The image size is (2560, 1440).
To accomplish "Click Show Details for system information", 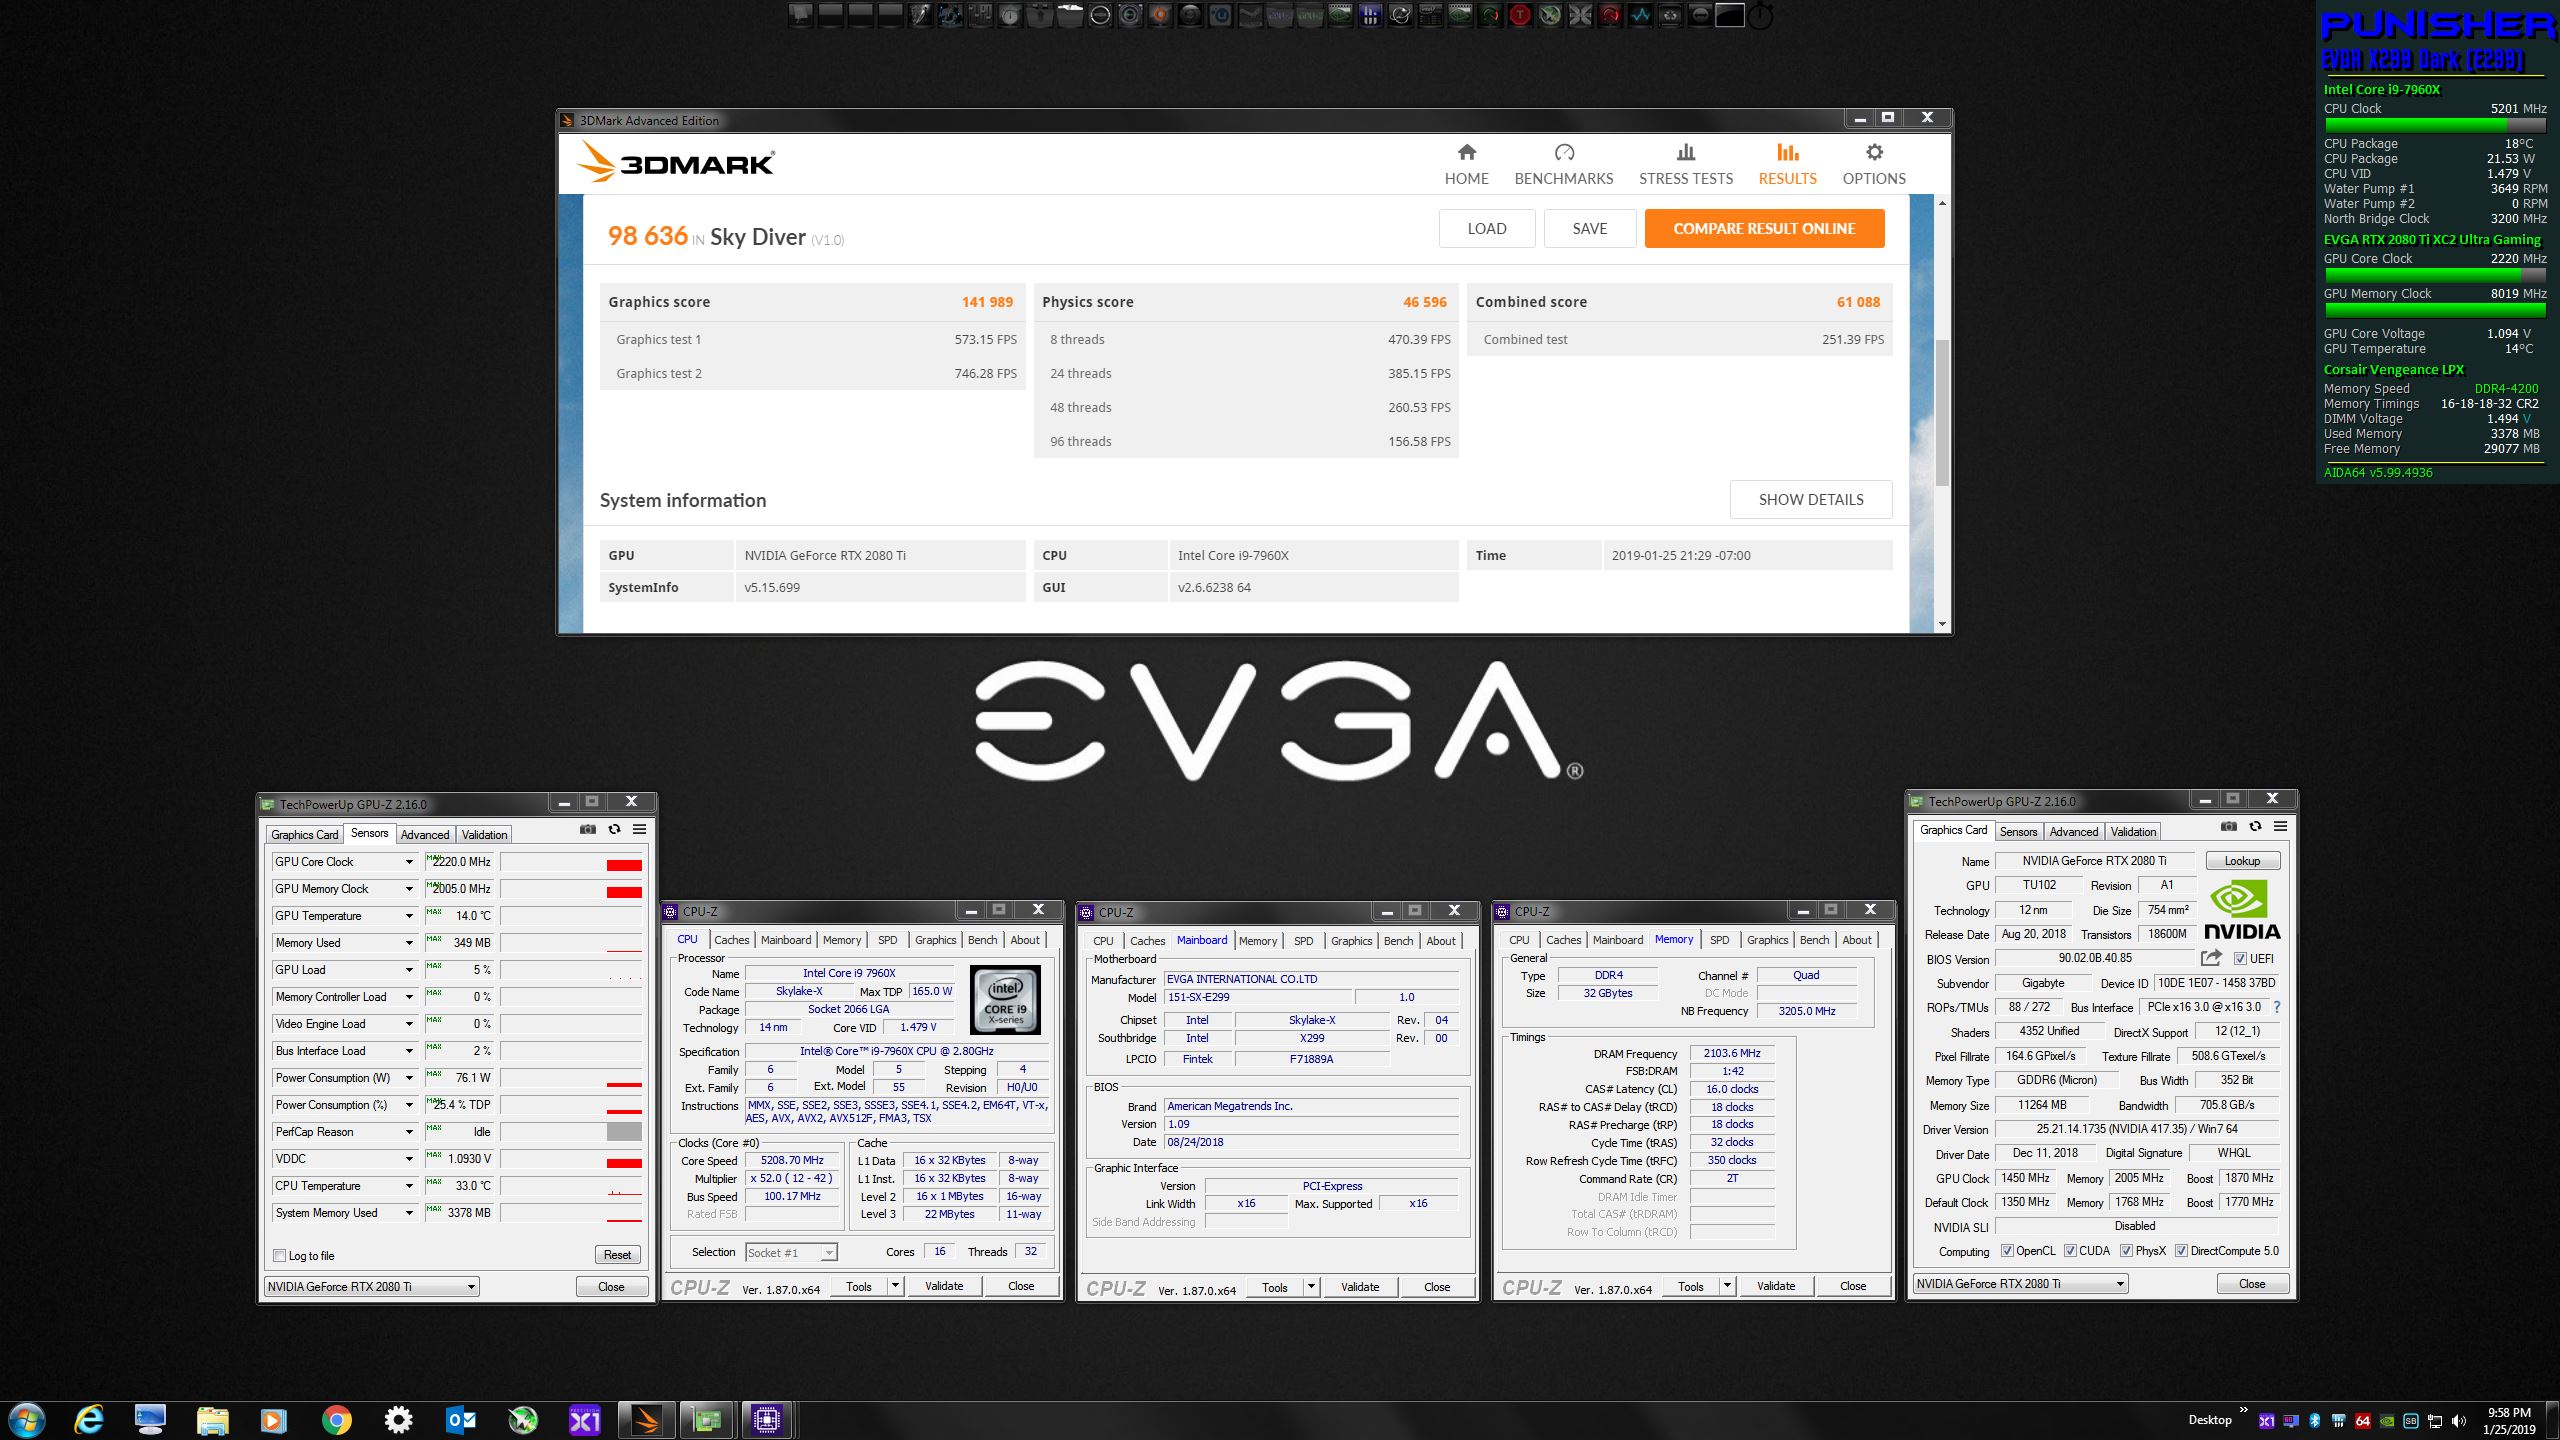I will [1810, 500].
